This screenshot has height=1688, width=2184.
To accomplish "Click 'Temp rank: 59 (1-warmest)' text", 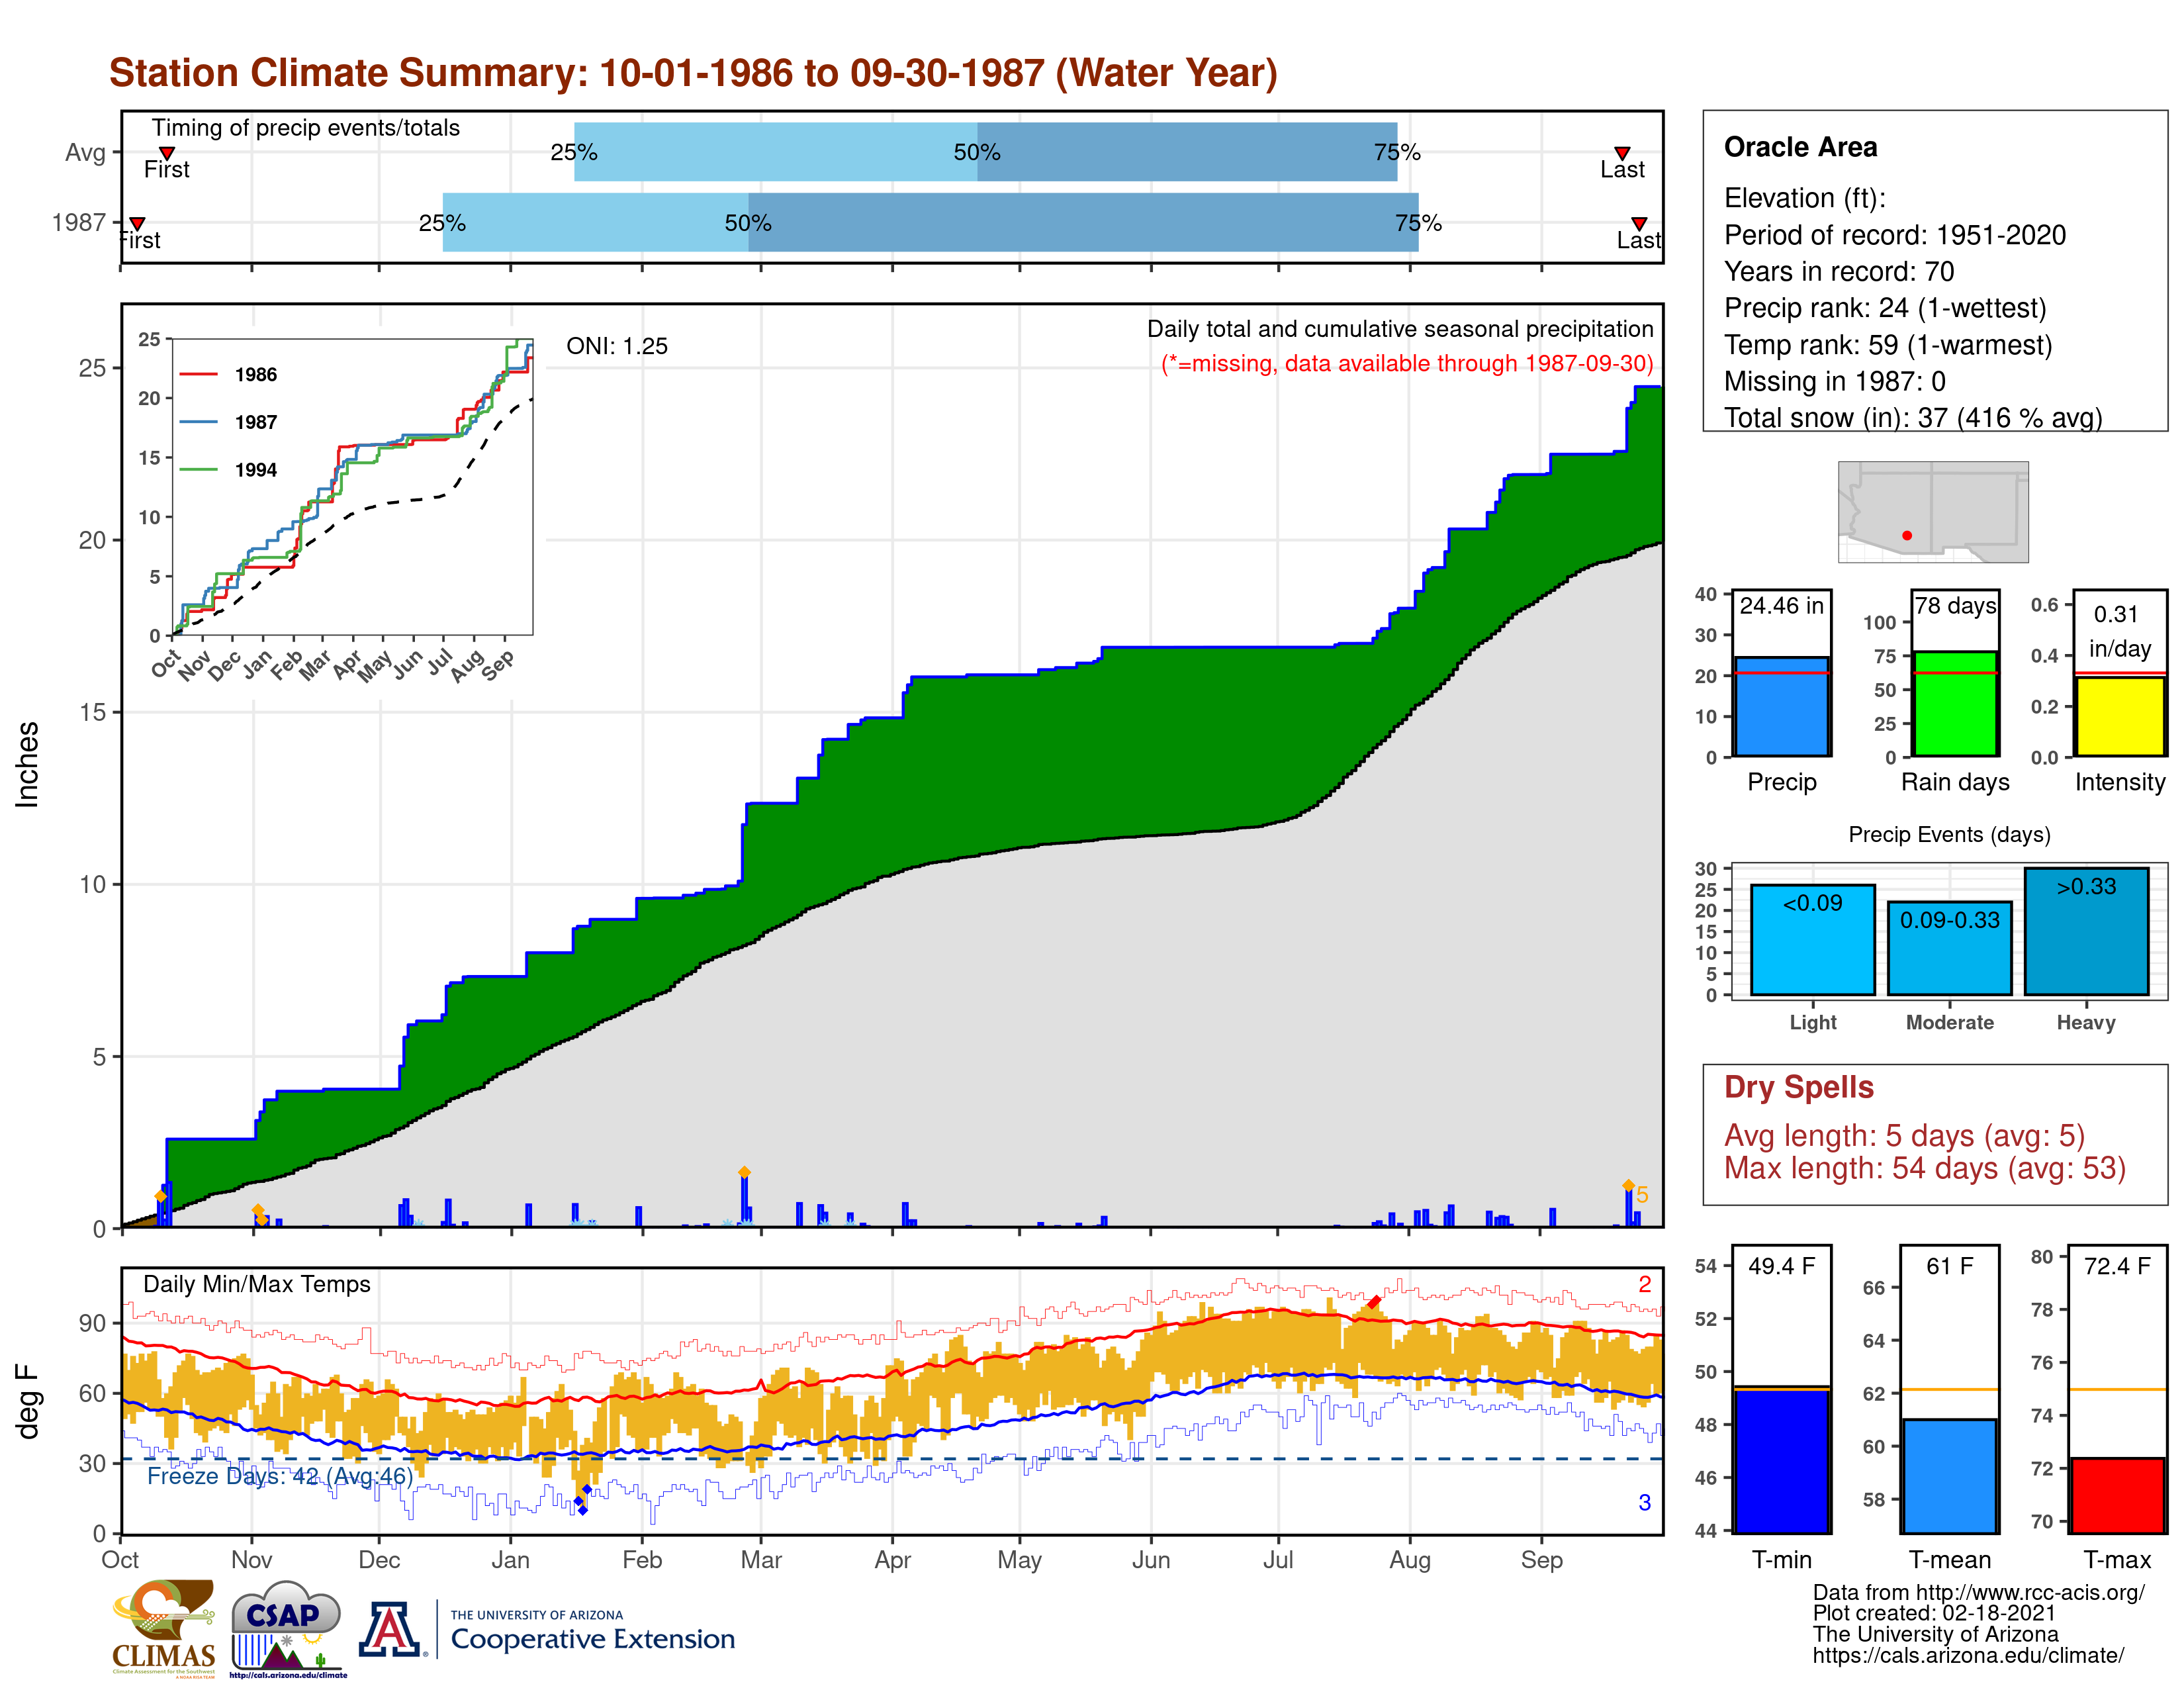I will pos(1888,345).
